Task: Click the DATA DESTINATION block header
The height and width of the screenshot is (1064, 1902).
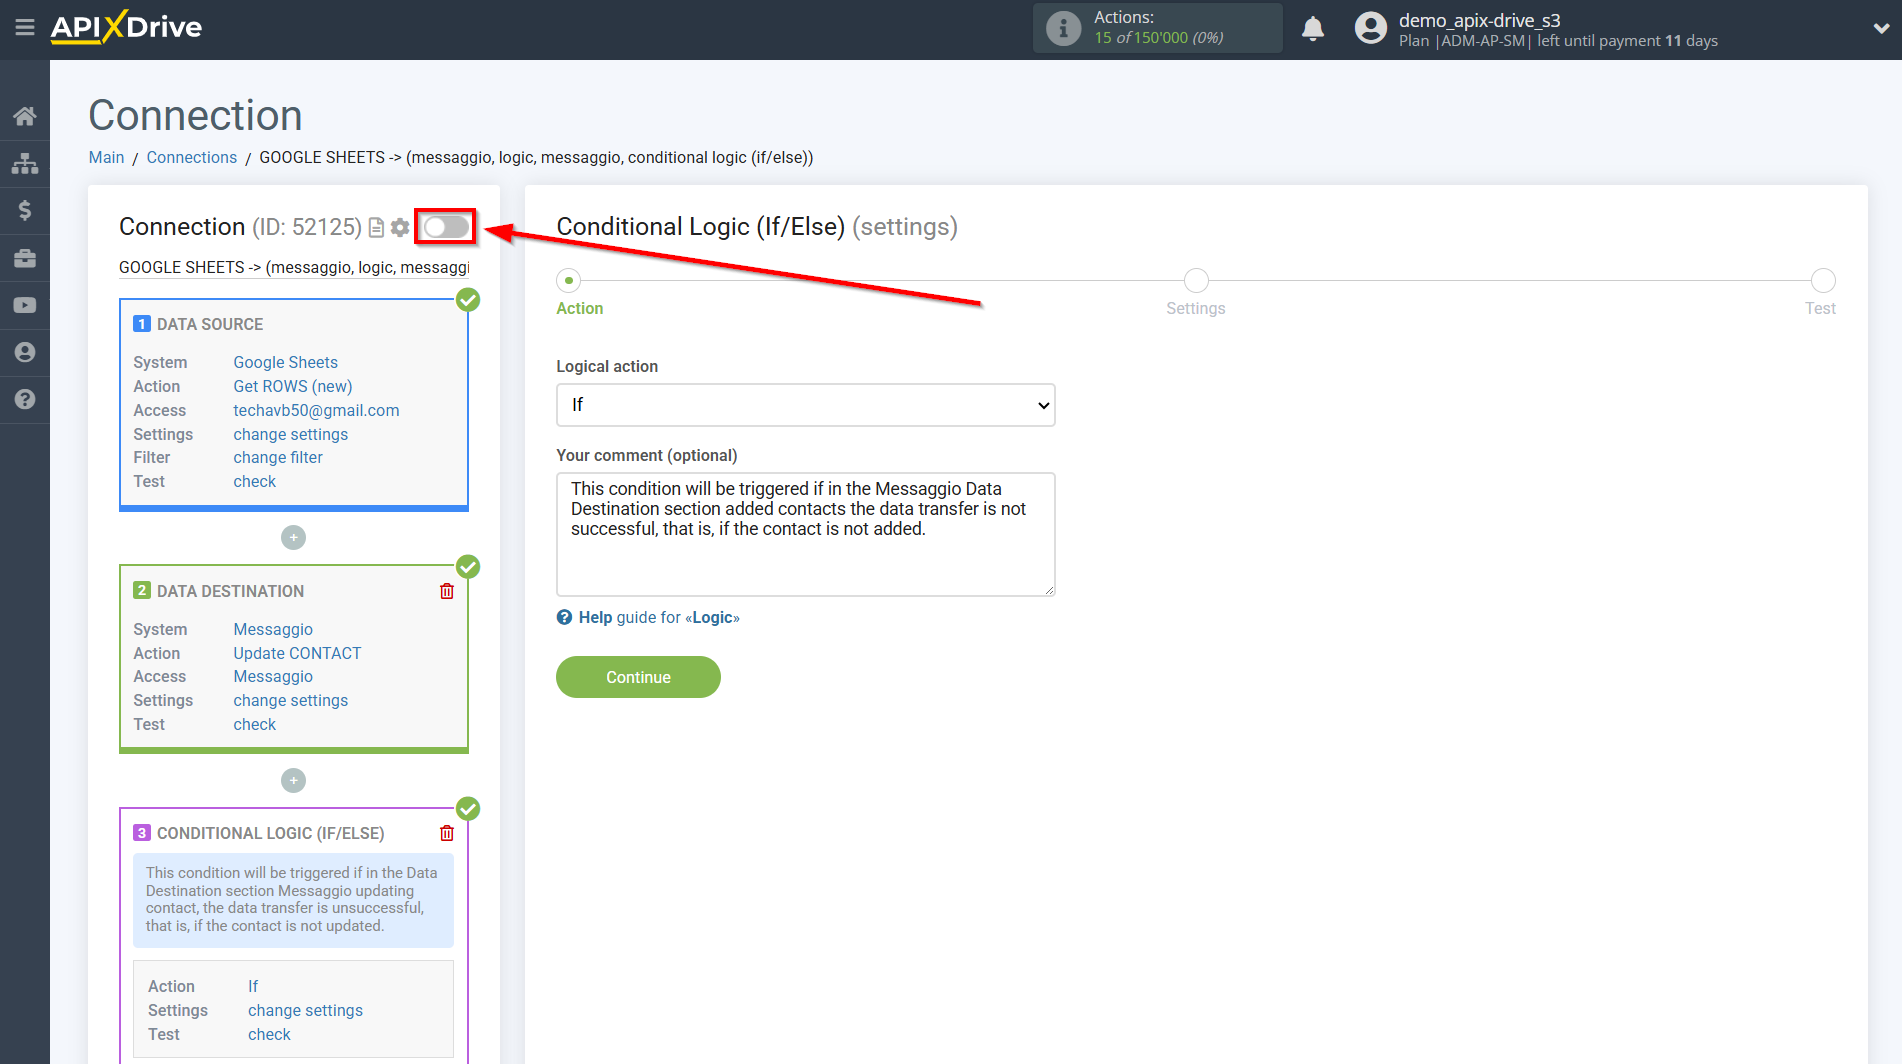Action: click(230, 591)
